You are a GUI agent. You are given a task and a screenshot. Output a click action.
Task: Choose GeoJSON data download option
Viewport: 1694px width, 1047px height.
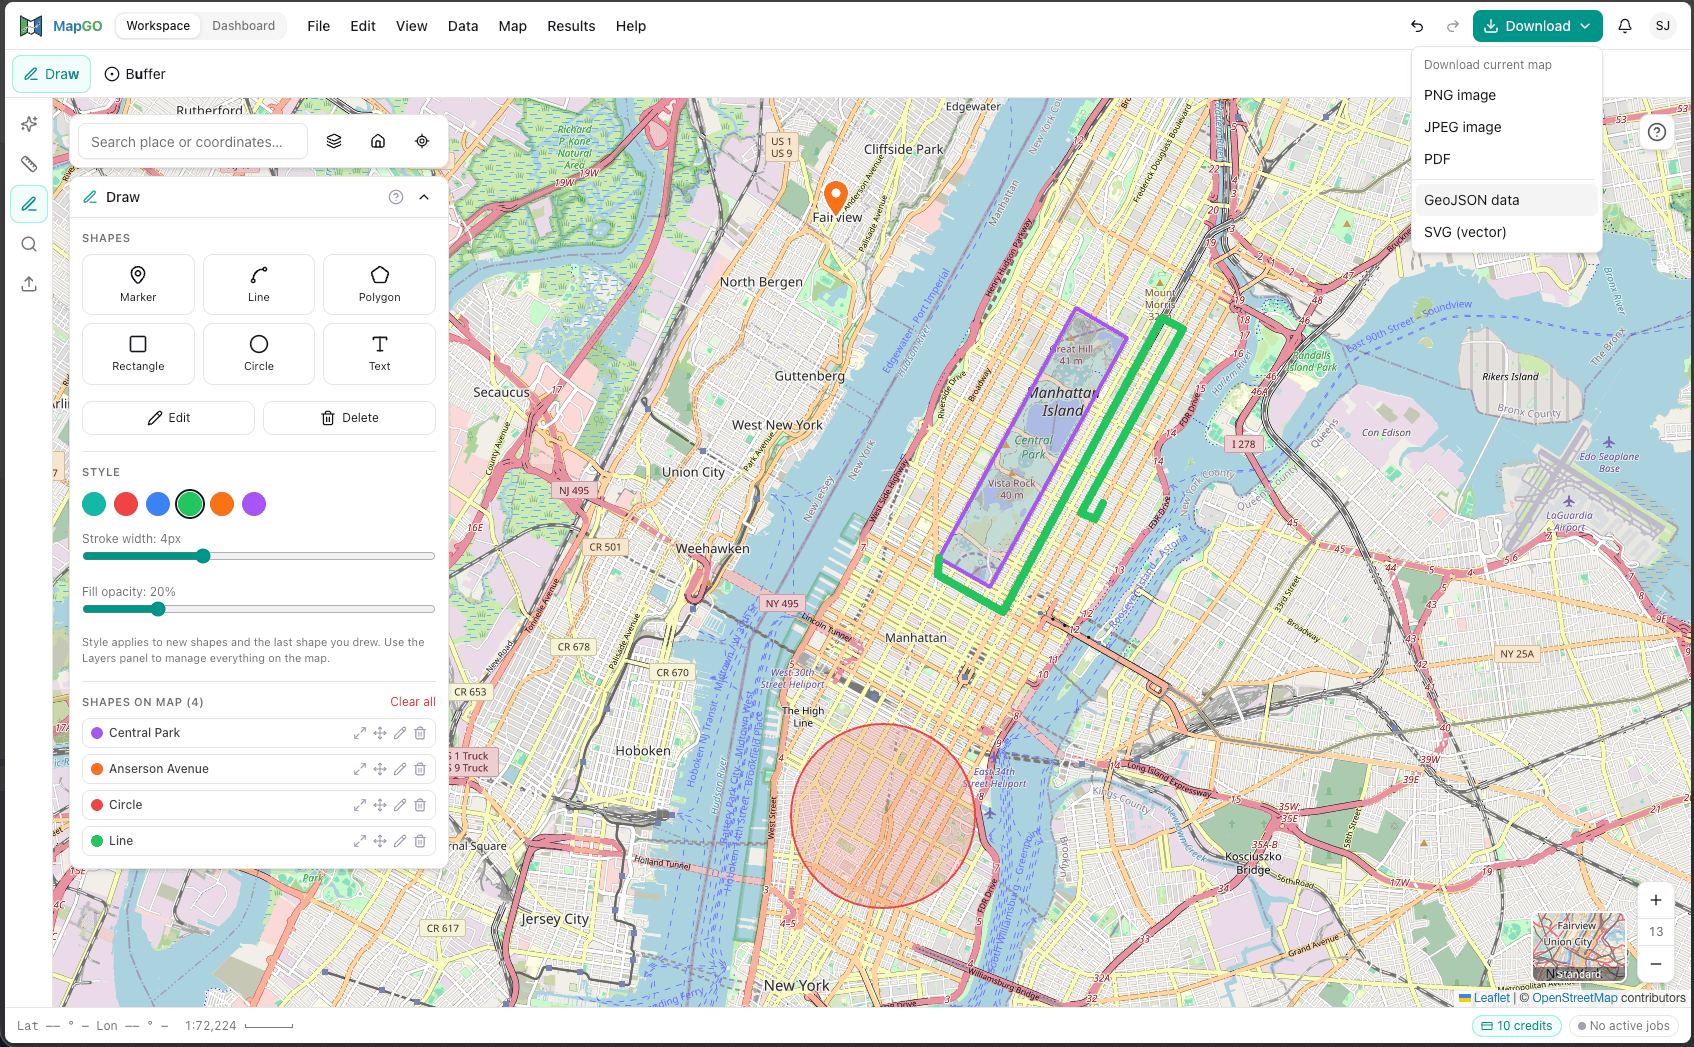[x=1507, y=200]
